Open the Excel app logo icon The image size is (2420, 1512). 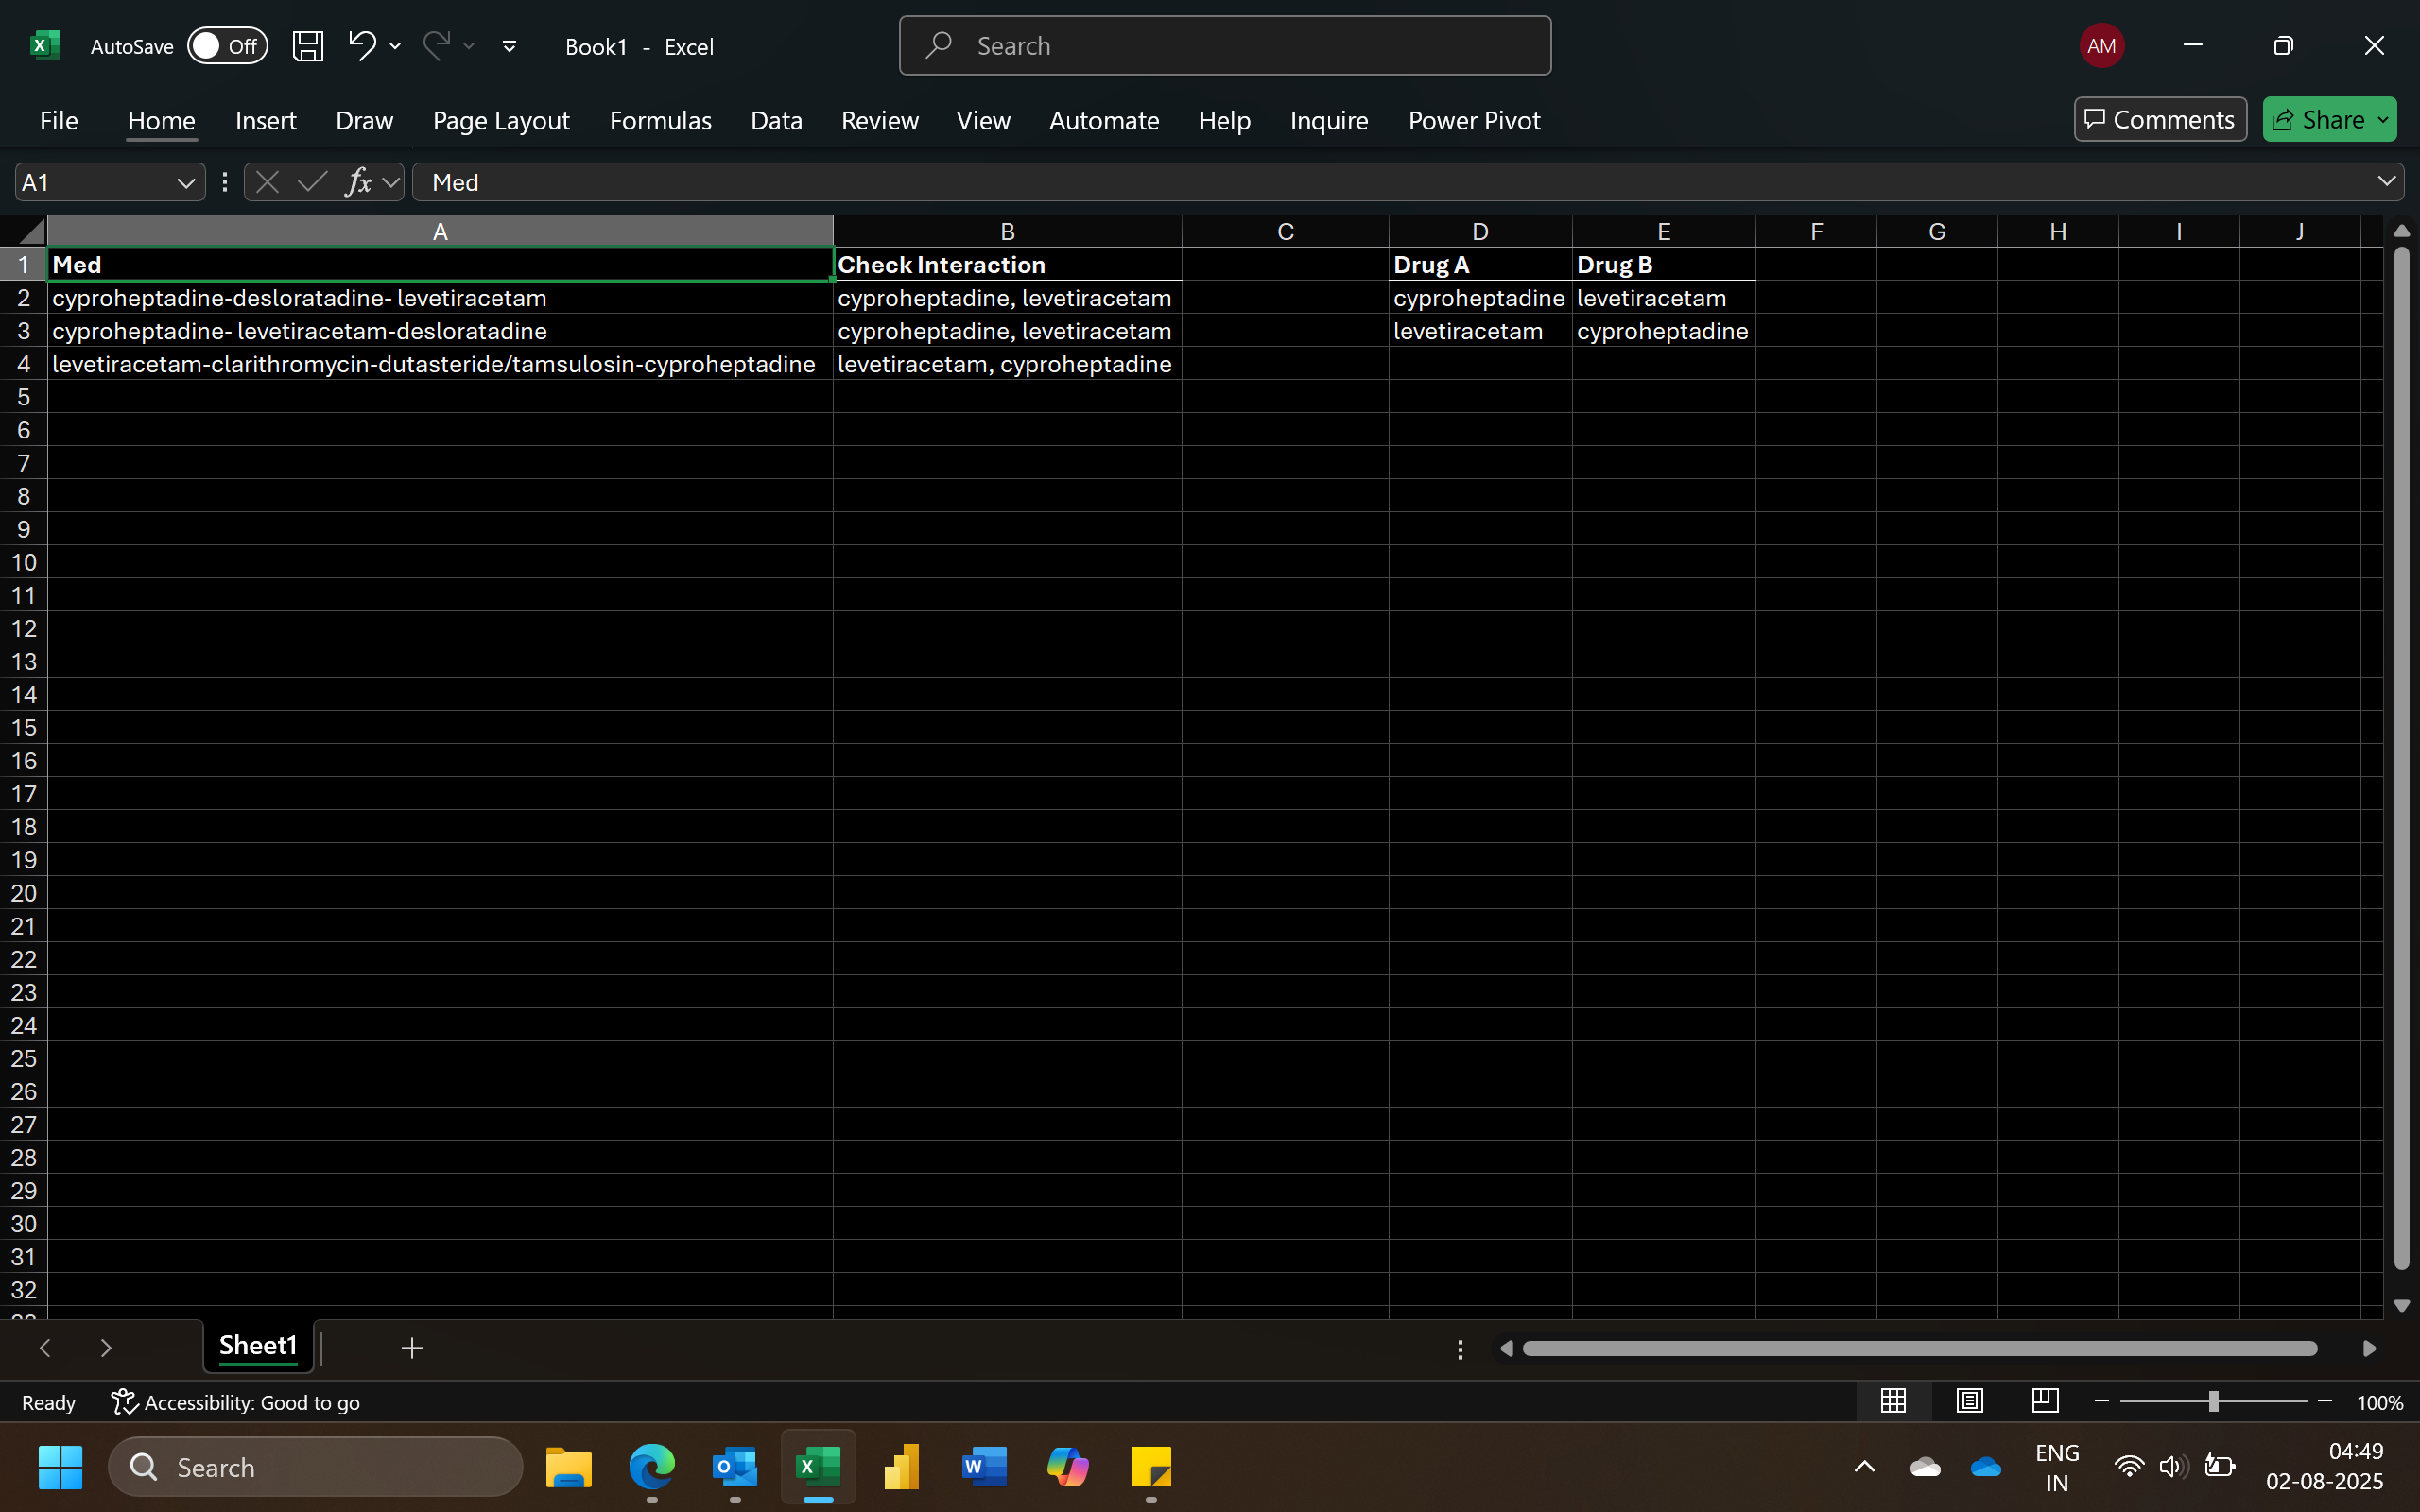[45, 46]
